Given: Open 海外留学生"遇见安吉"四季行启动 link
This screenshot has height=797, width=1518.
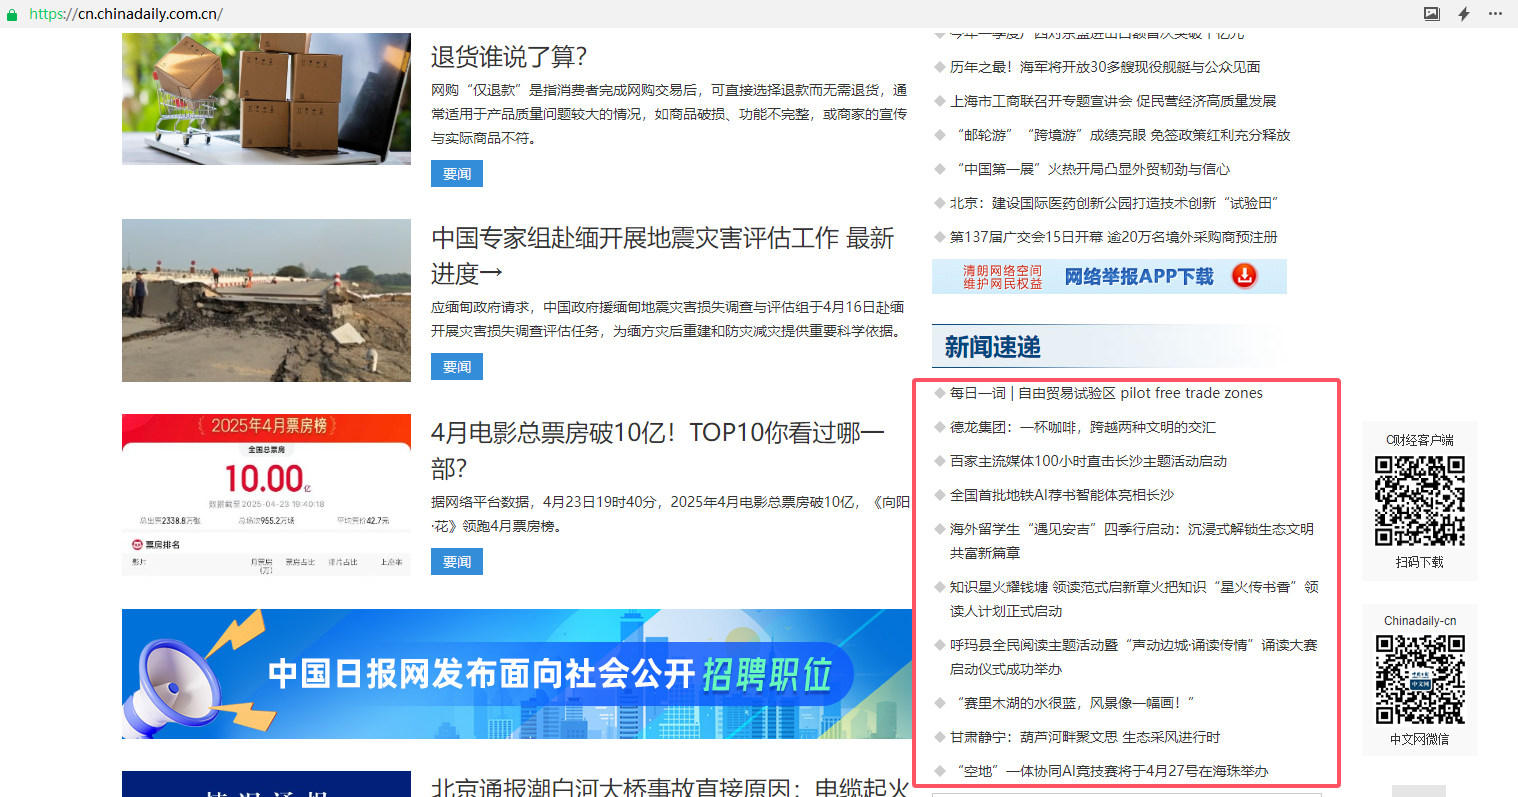Looking at the screenshot, I should [x=1132, y=541].
